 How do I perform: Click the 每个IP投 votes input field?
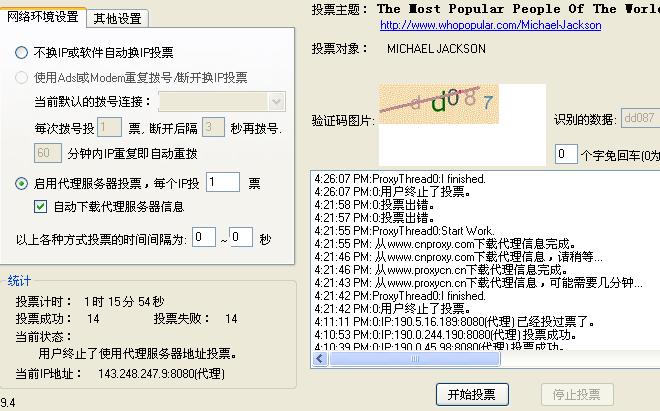pyautogui.click(x=223, y=182)
